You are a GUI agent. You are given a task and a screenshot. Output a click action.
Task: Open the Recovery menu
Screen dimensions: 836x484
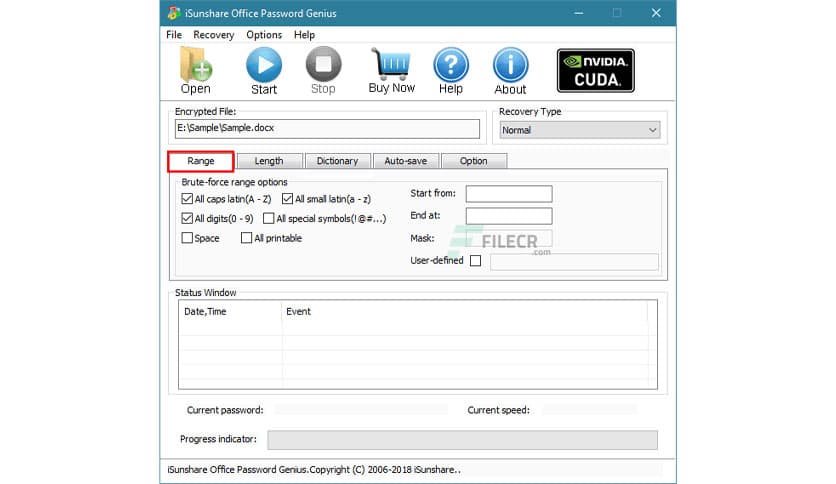coord(213,35)
